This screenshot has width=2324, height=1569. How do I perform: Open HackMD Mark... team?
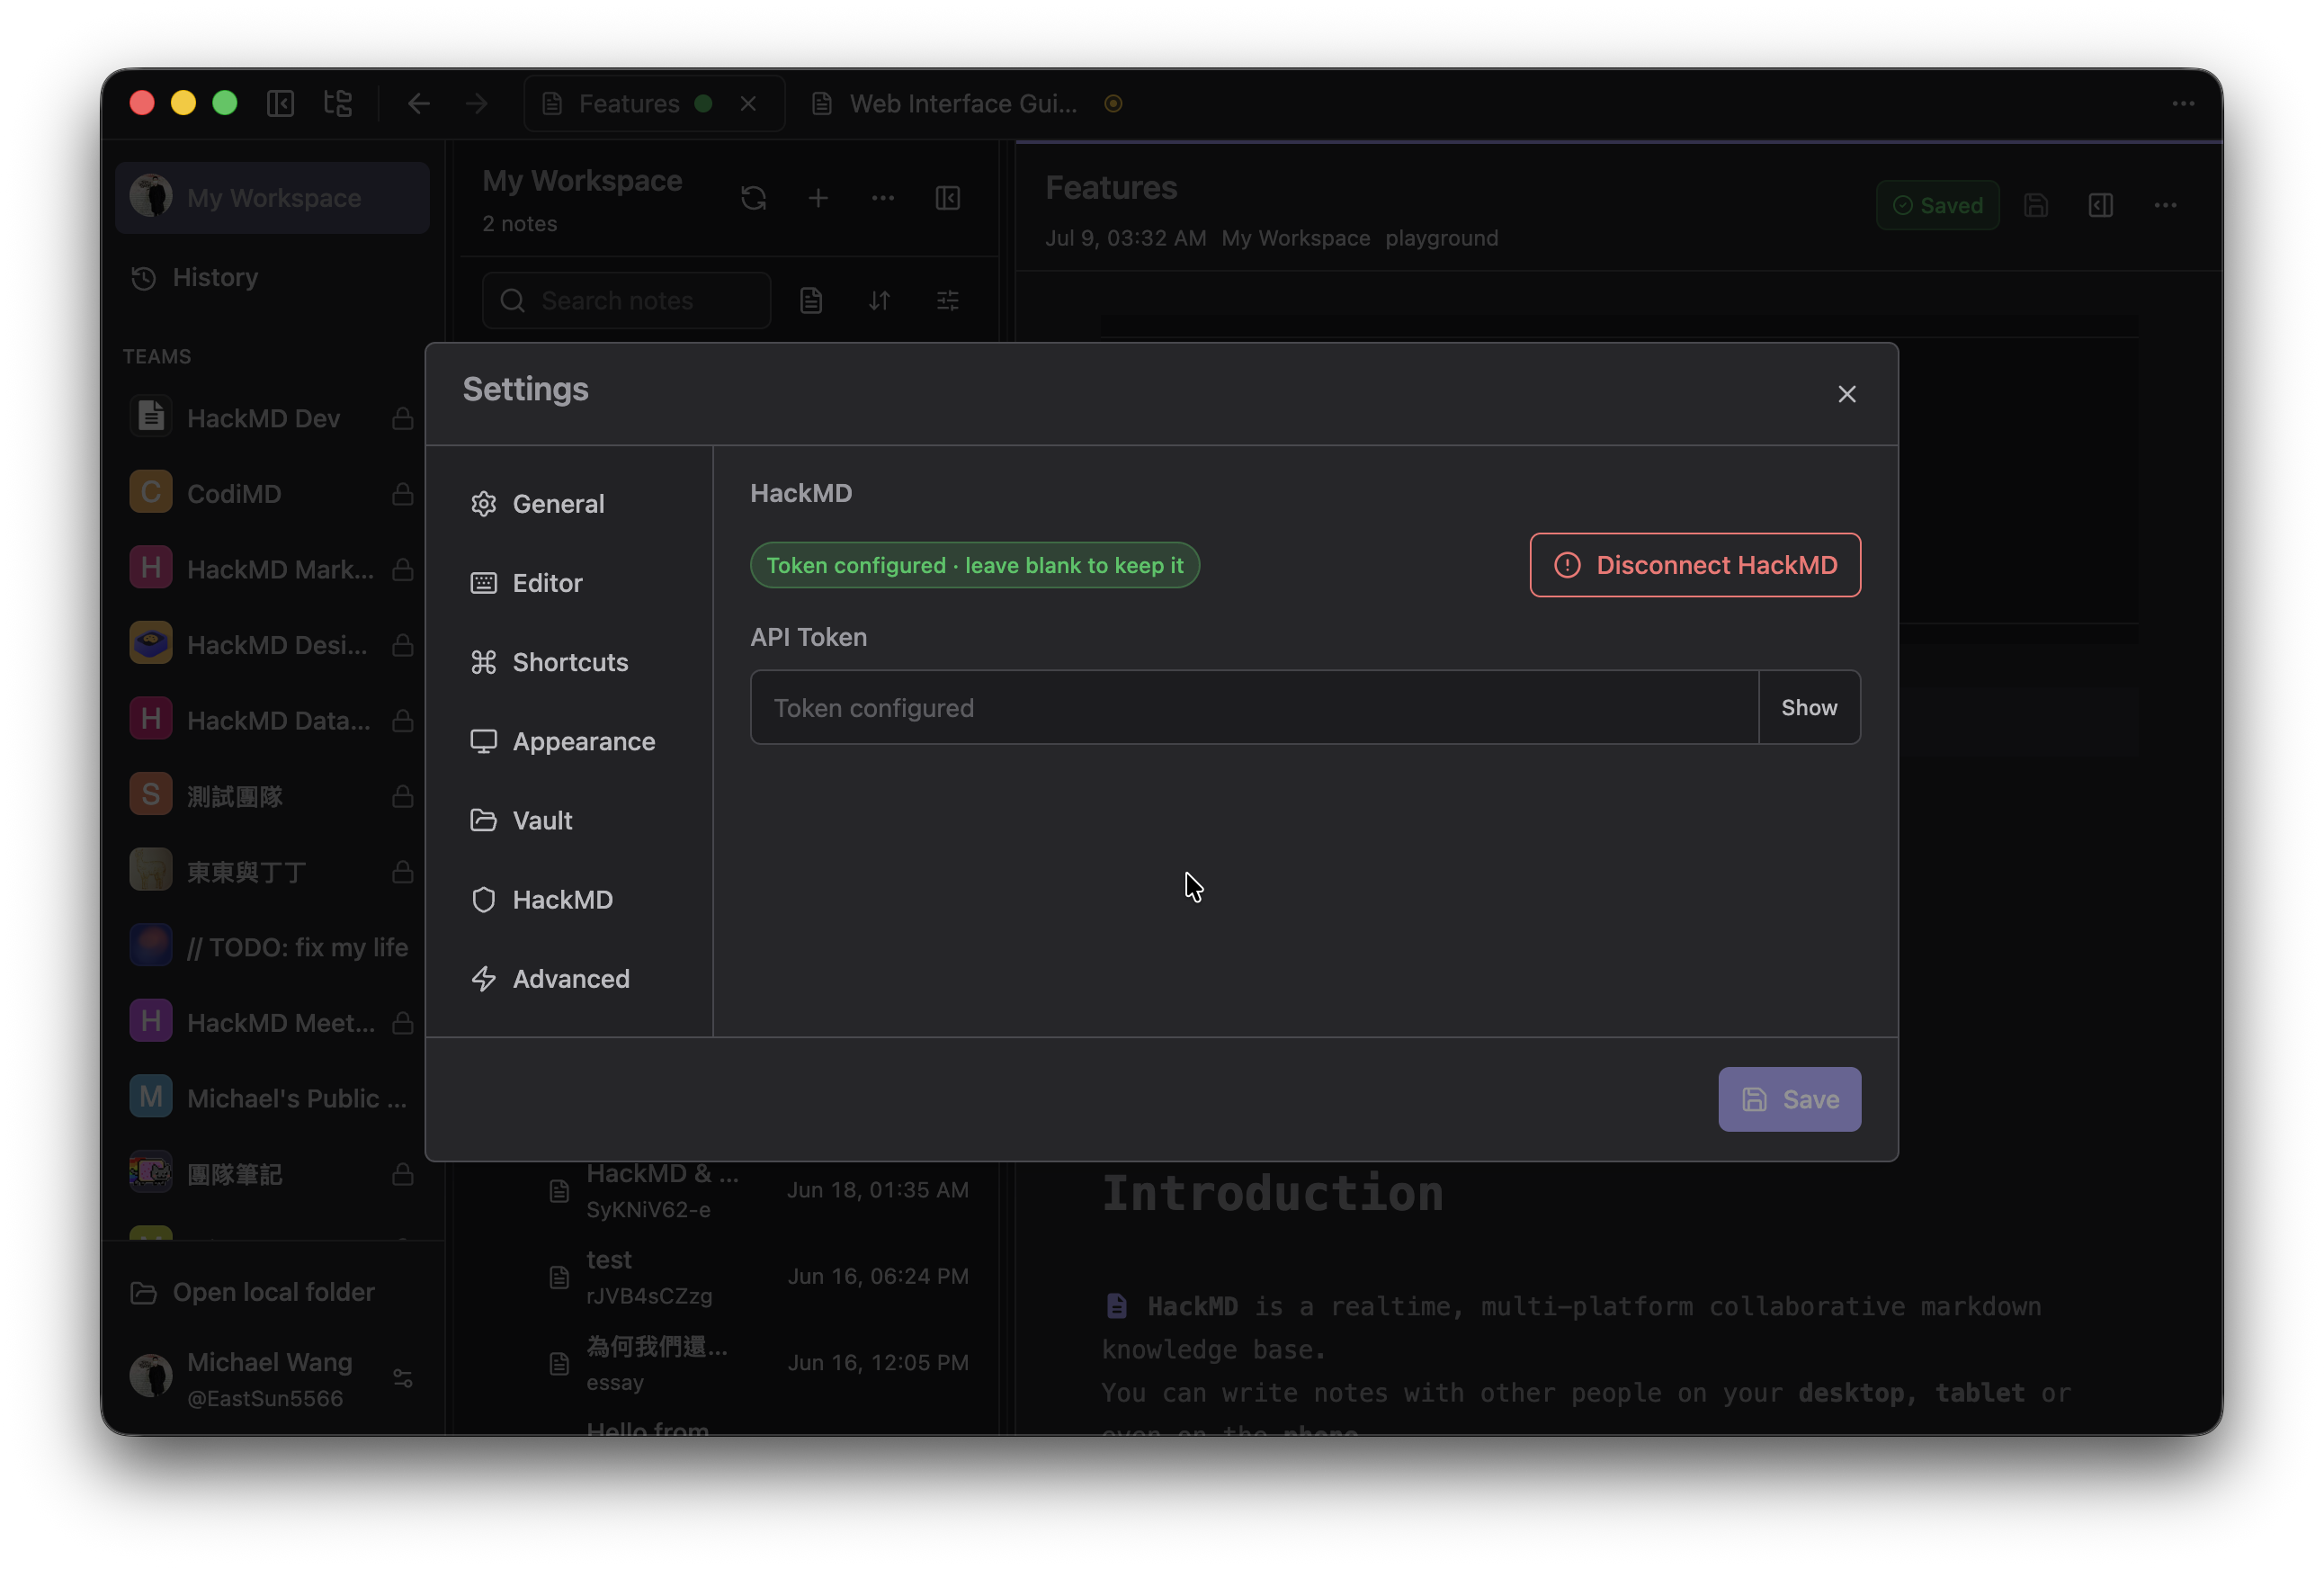point(280,569)
